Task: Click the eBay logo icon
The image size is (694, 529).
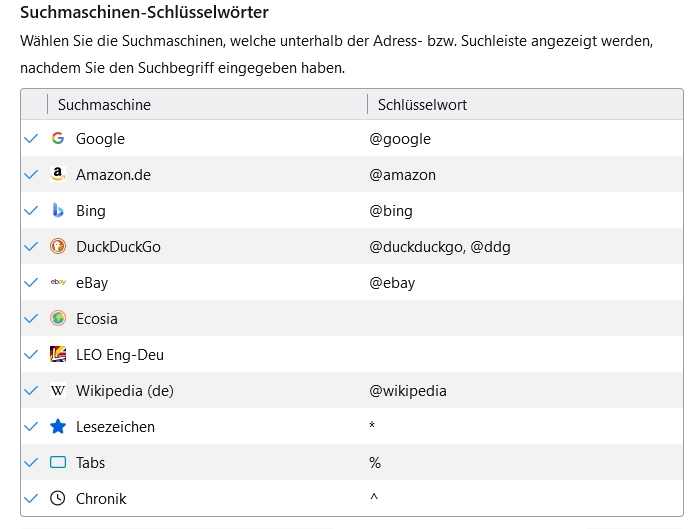Action: pos(58,283)
